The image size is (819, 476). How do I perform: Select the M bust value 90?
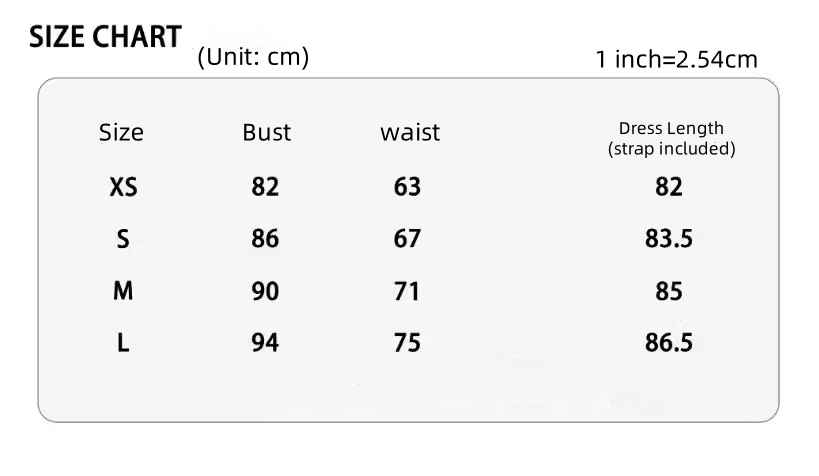pyautogui.click(x=265, y=292)
